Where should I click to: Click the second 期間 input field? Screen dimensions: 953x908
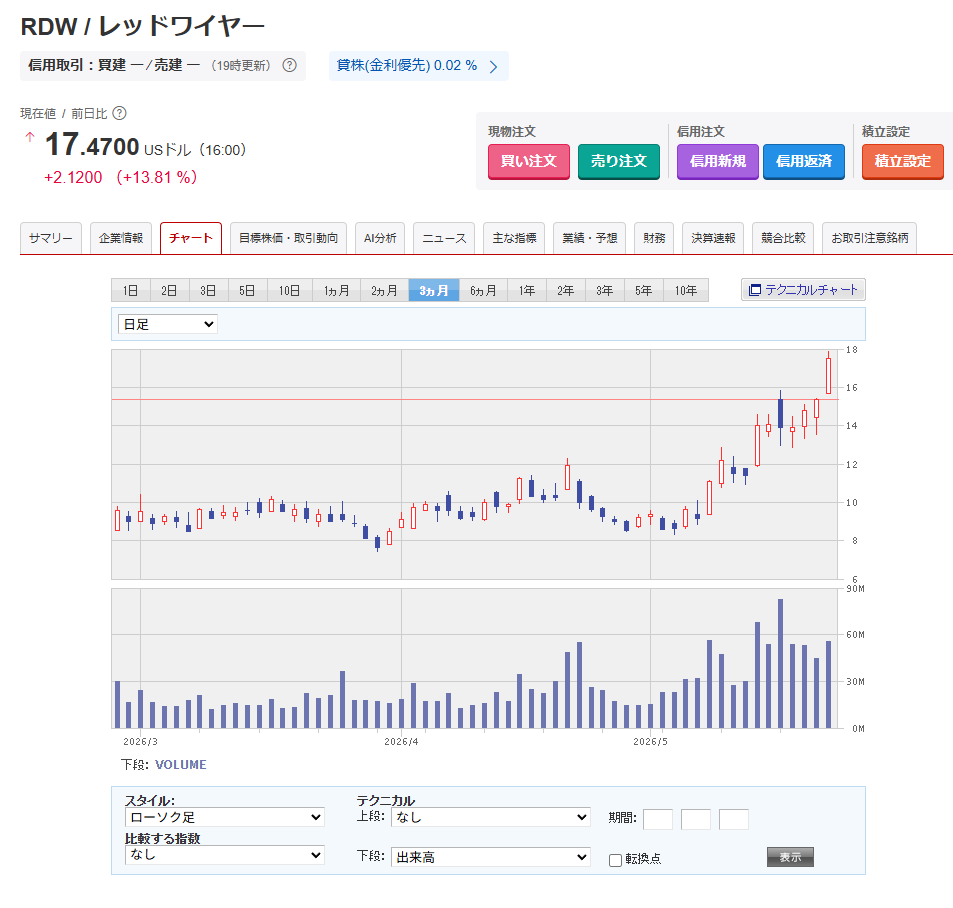696,819
